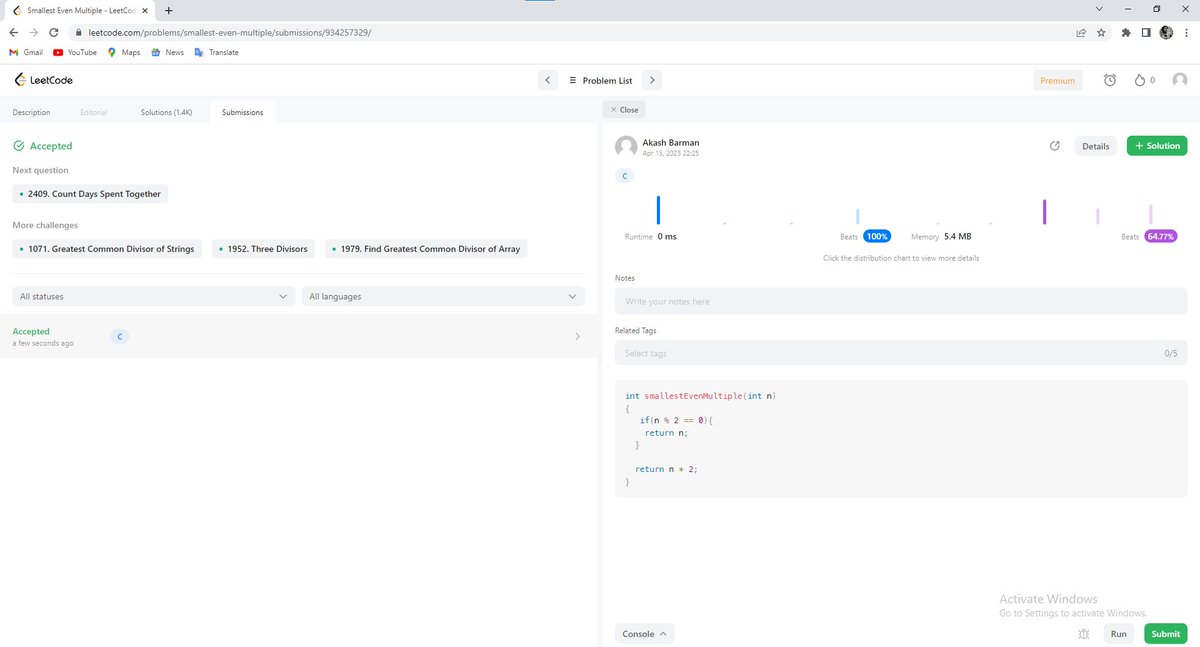1200x647 pixels.
Task: Switch to the Editorial tab
Action: coord(94,112)
